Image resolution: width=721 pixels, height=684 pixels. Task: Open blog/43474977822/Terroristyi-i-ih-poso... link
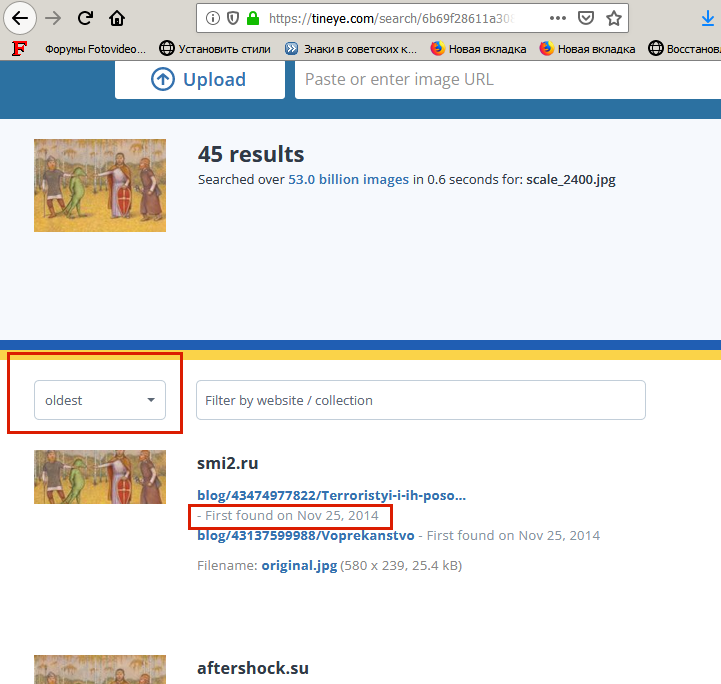(x=332, y=496)
